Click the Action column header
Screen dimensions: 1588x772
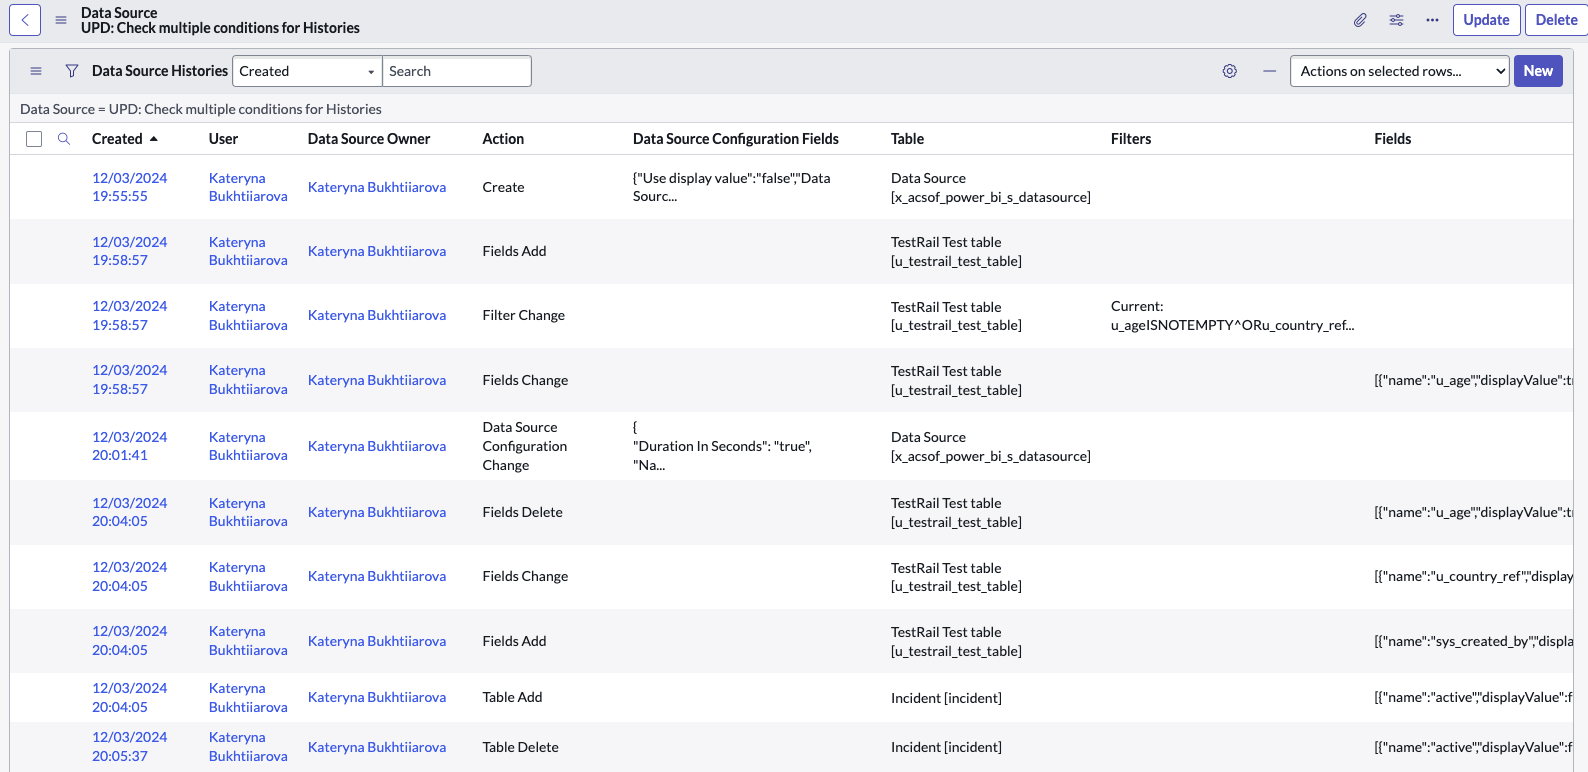click(x=503, y=139)
